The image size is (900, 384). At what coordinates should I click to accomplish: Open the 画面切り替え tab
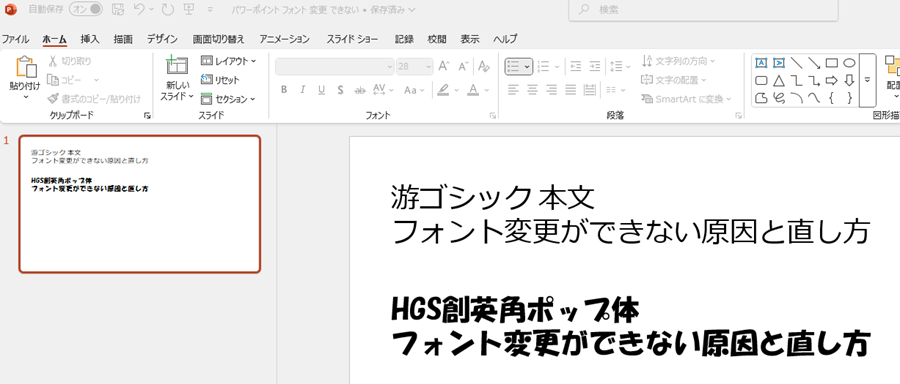pos(219,39)
